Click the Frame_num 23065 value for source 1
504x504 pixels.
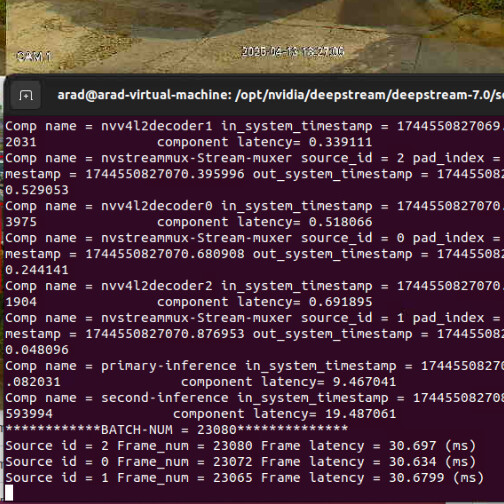(233, 478)
